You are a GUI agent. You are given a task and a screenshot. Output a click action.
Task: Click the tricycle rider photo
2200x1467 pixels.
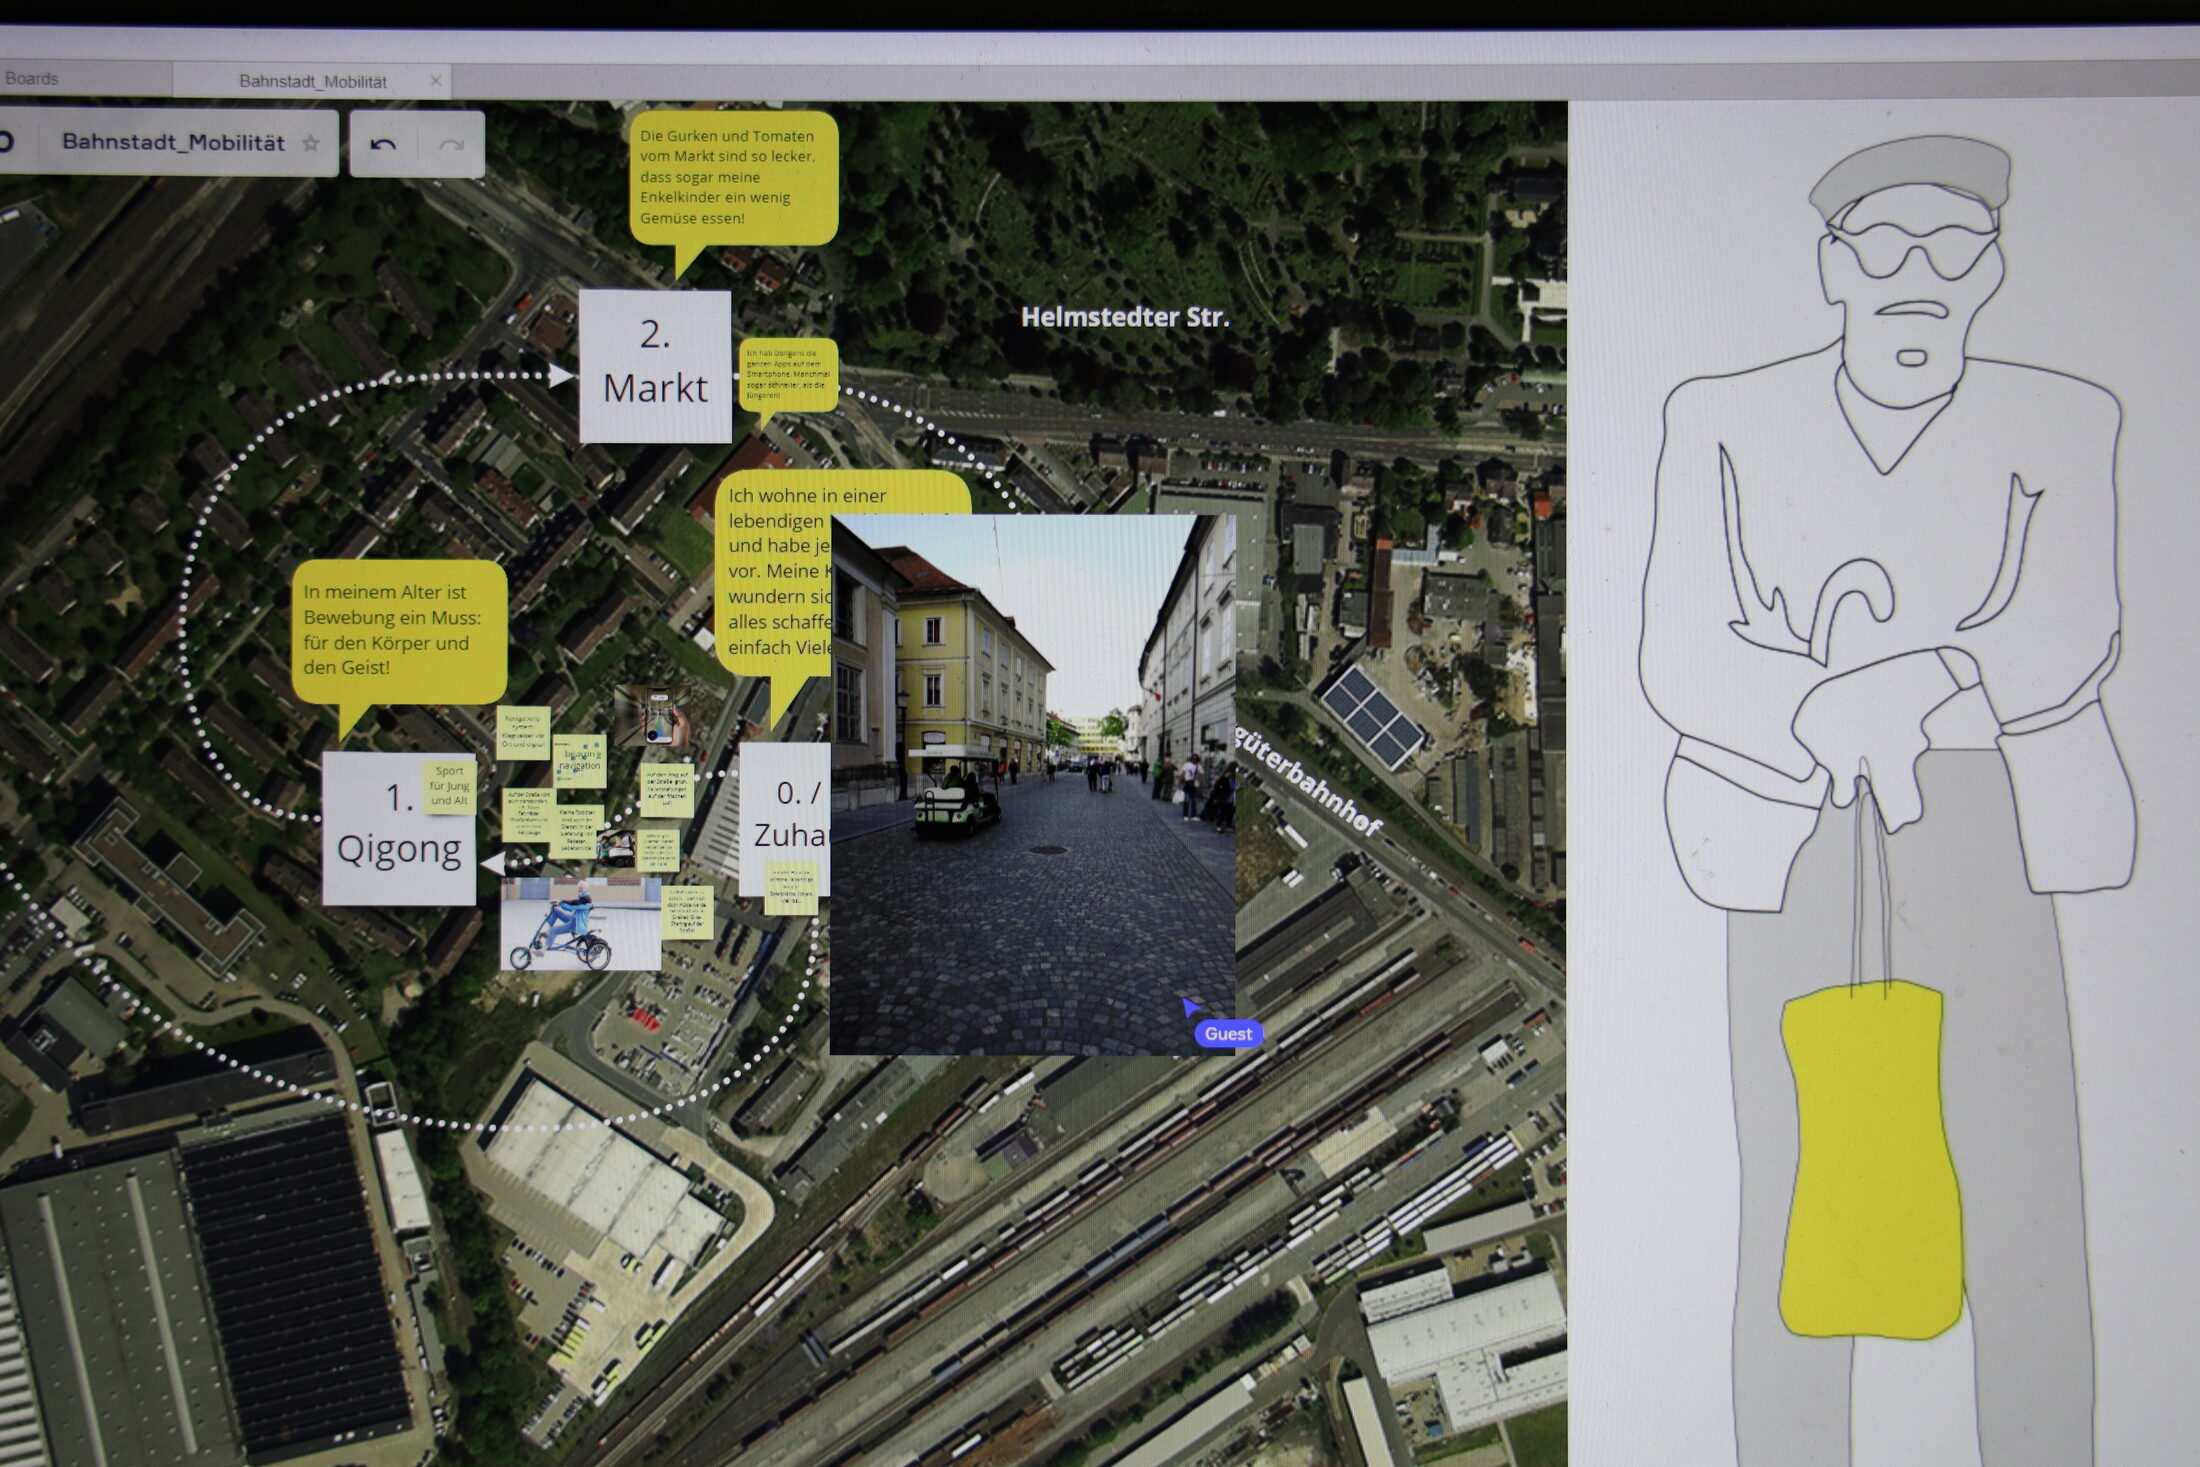pyautogui.click(x=581, y=924)
